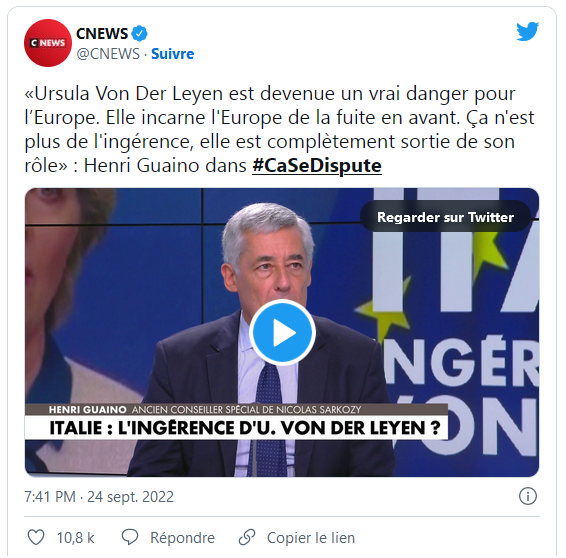Follow CNEWS via the Suivre link

173,54
